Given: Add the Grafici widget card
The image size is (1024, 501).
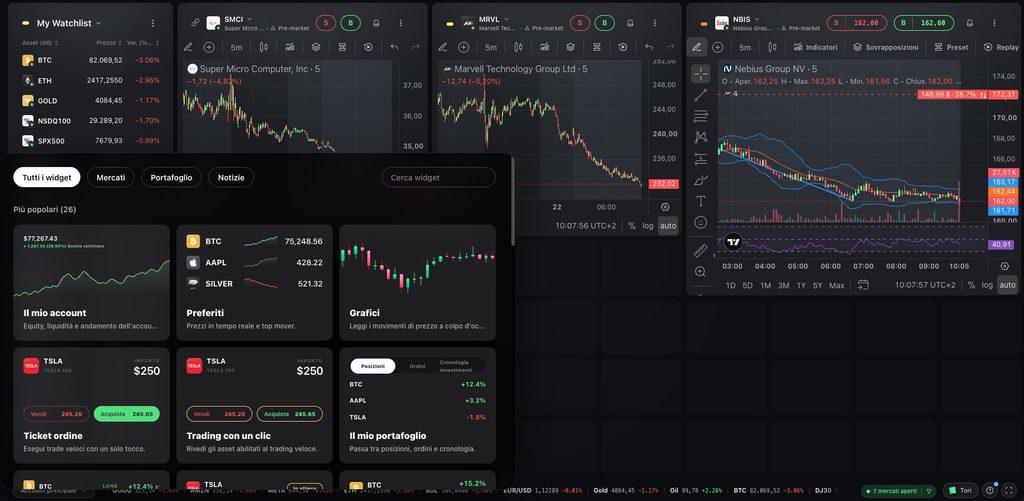Looking at the screenshot, I should coord(417,282).
